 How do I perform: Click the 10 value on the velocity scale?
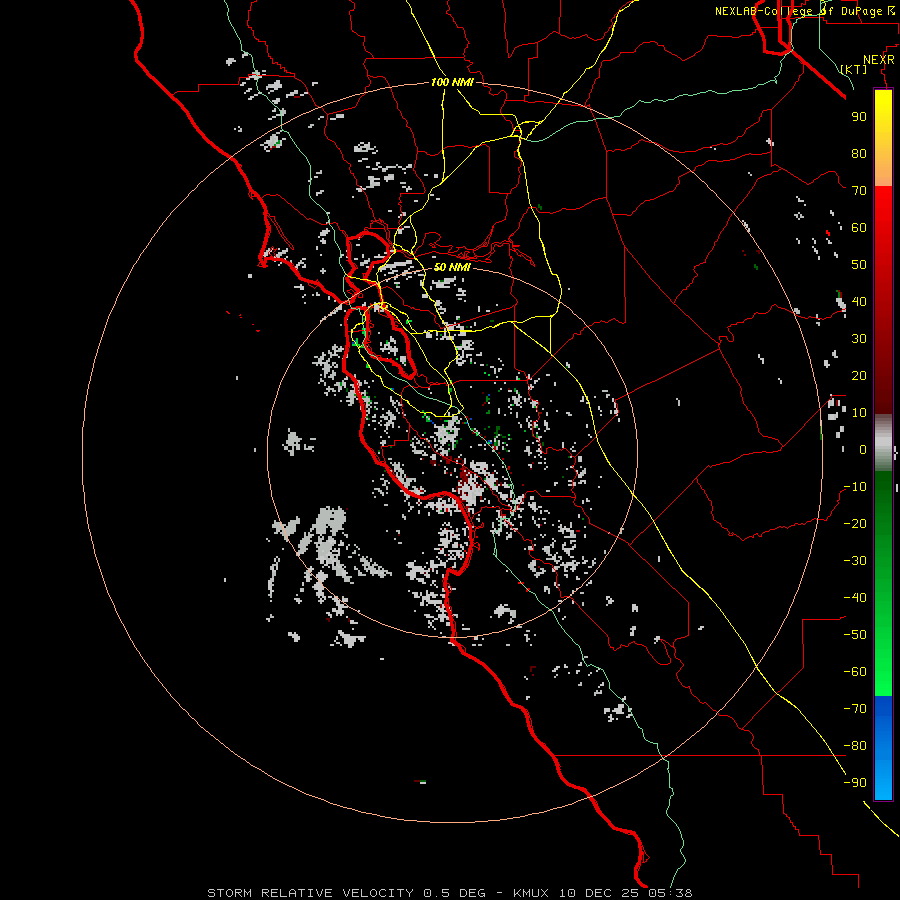(x=859, y=413)
